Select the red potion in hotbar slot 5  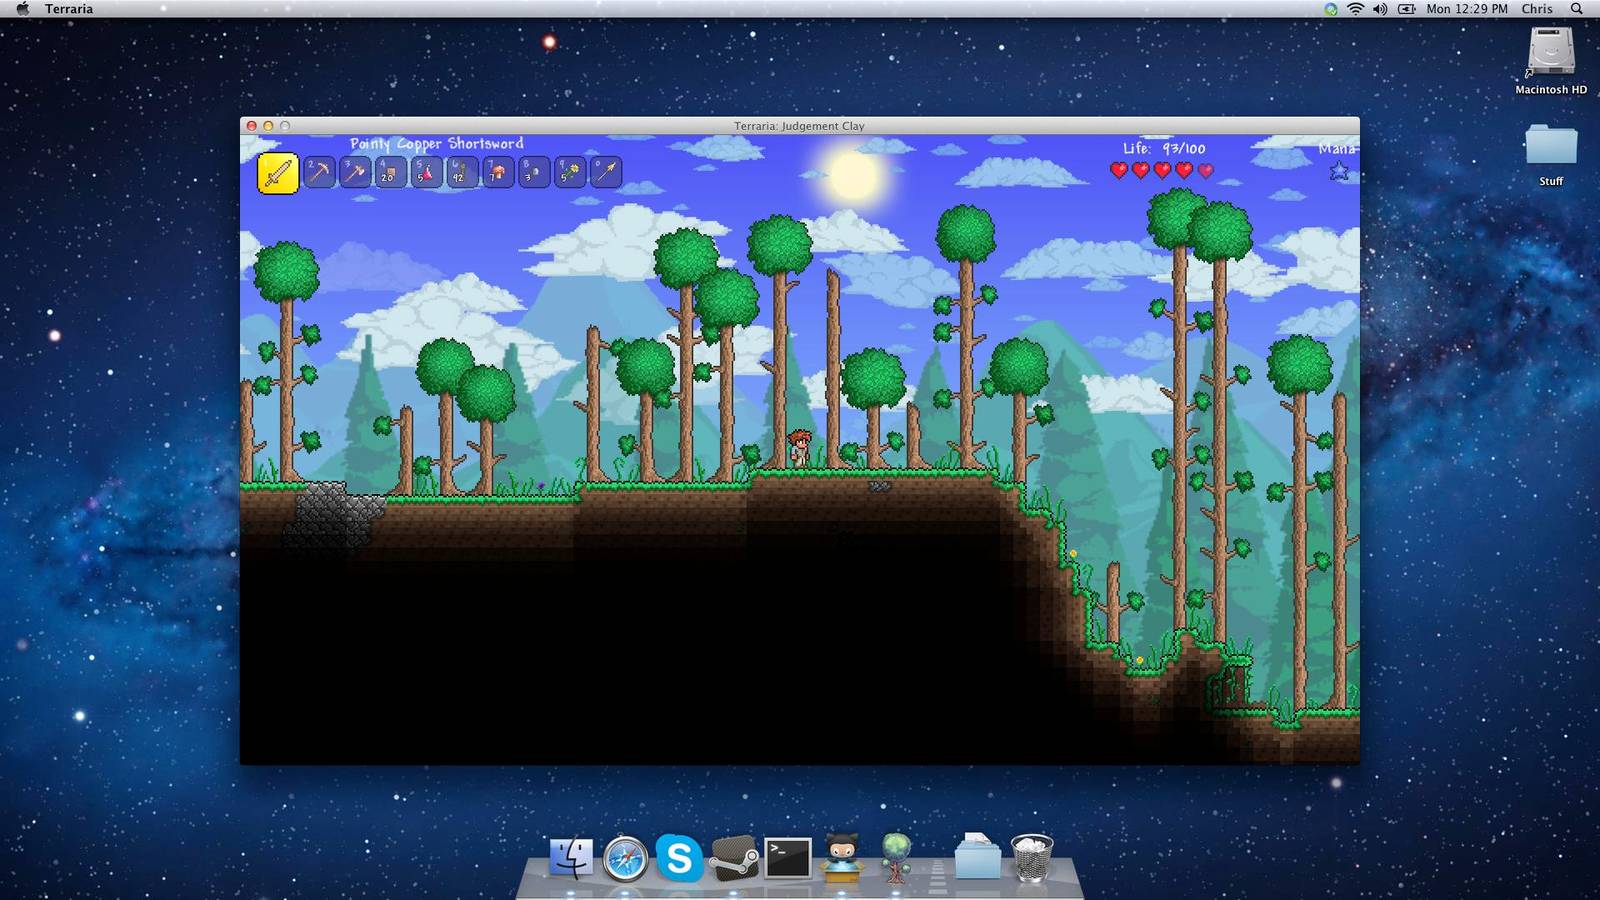pos(426,172)
